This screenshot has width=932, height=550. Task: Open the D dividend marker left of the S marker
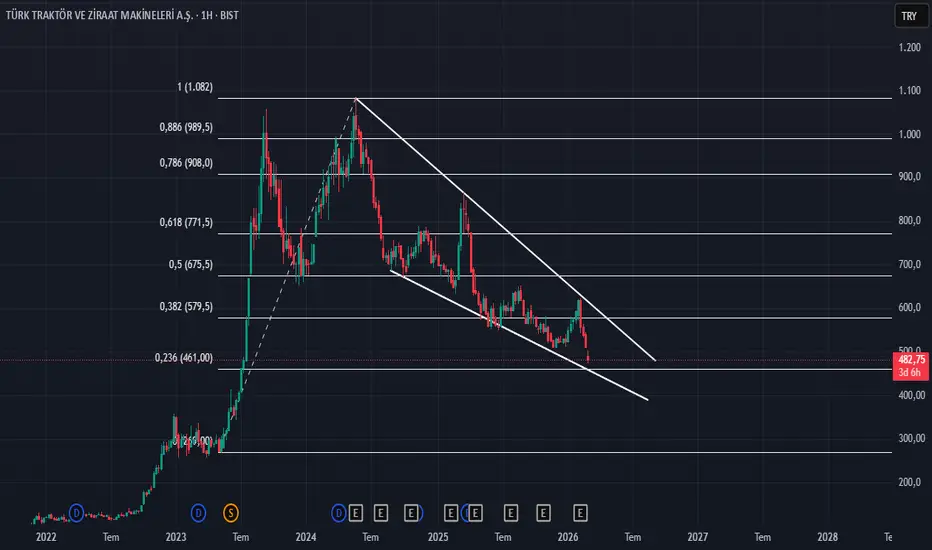tap(199, 513)
